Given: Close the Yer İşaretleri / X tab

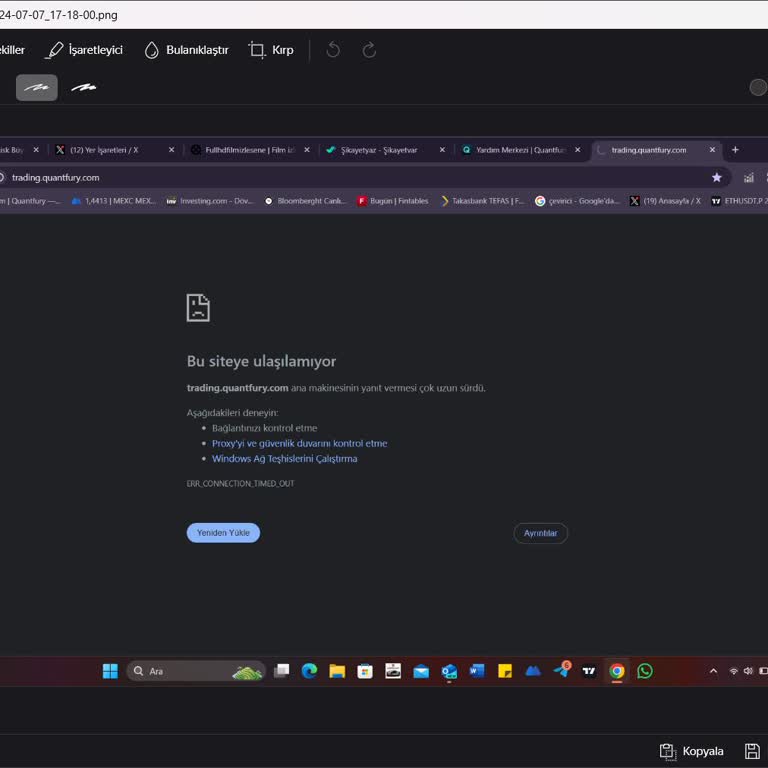Looking at the screenshot, I should point(171,150).
